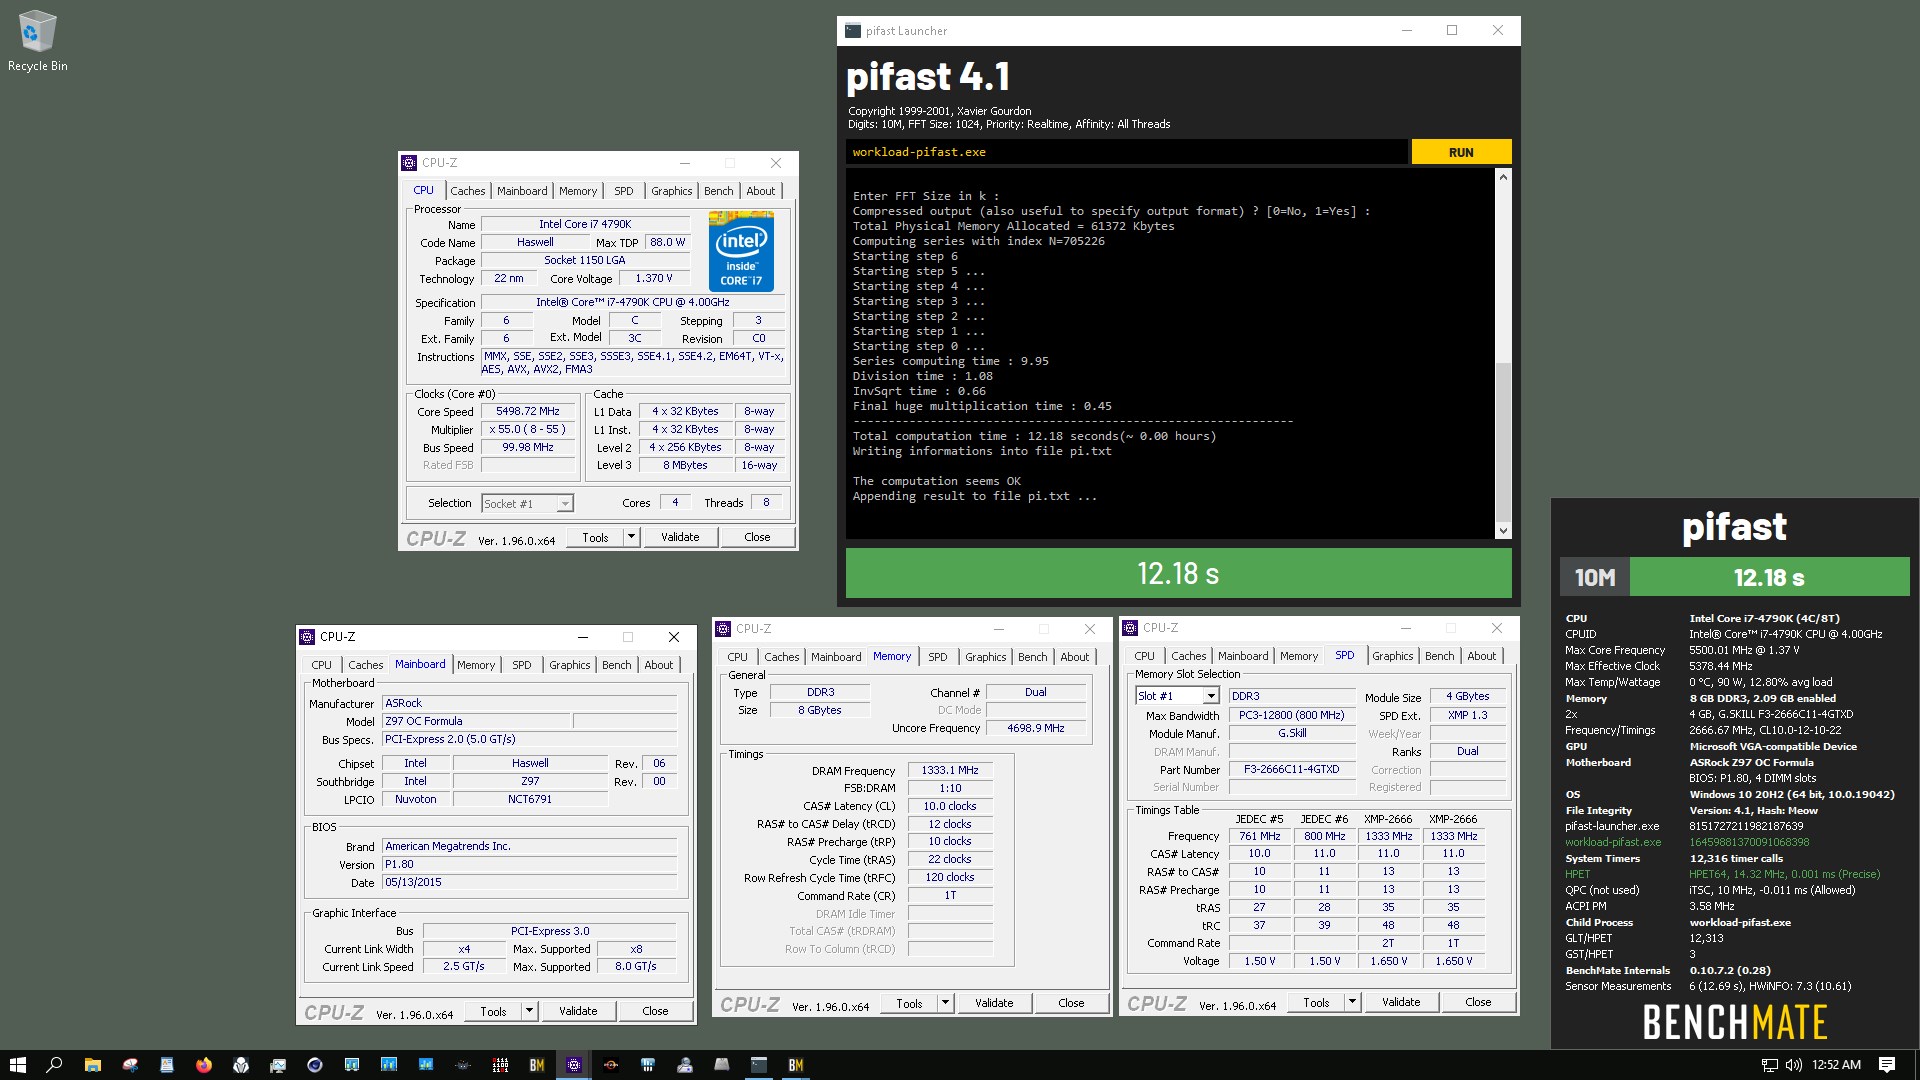
Task: Click Close button in Memory CPU-Z window
Action: coord(1071,1003)
